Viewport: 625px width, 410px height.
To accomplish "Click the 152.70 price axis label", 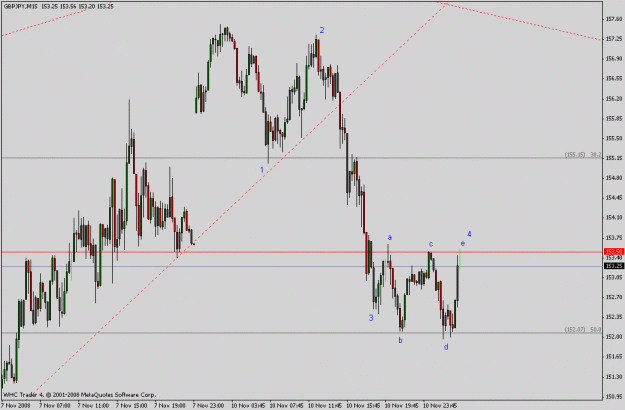I will (x=614, y=297).
